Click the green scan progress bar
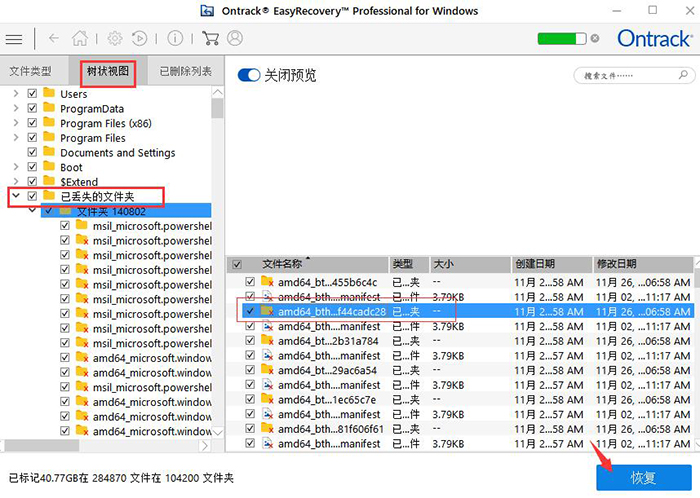 [562, 39]
